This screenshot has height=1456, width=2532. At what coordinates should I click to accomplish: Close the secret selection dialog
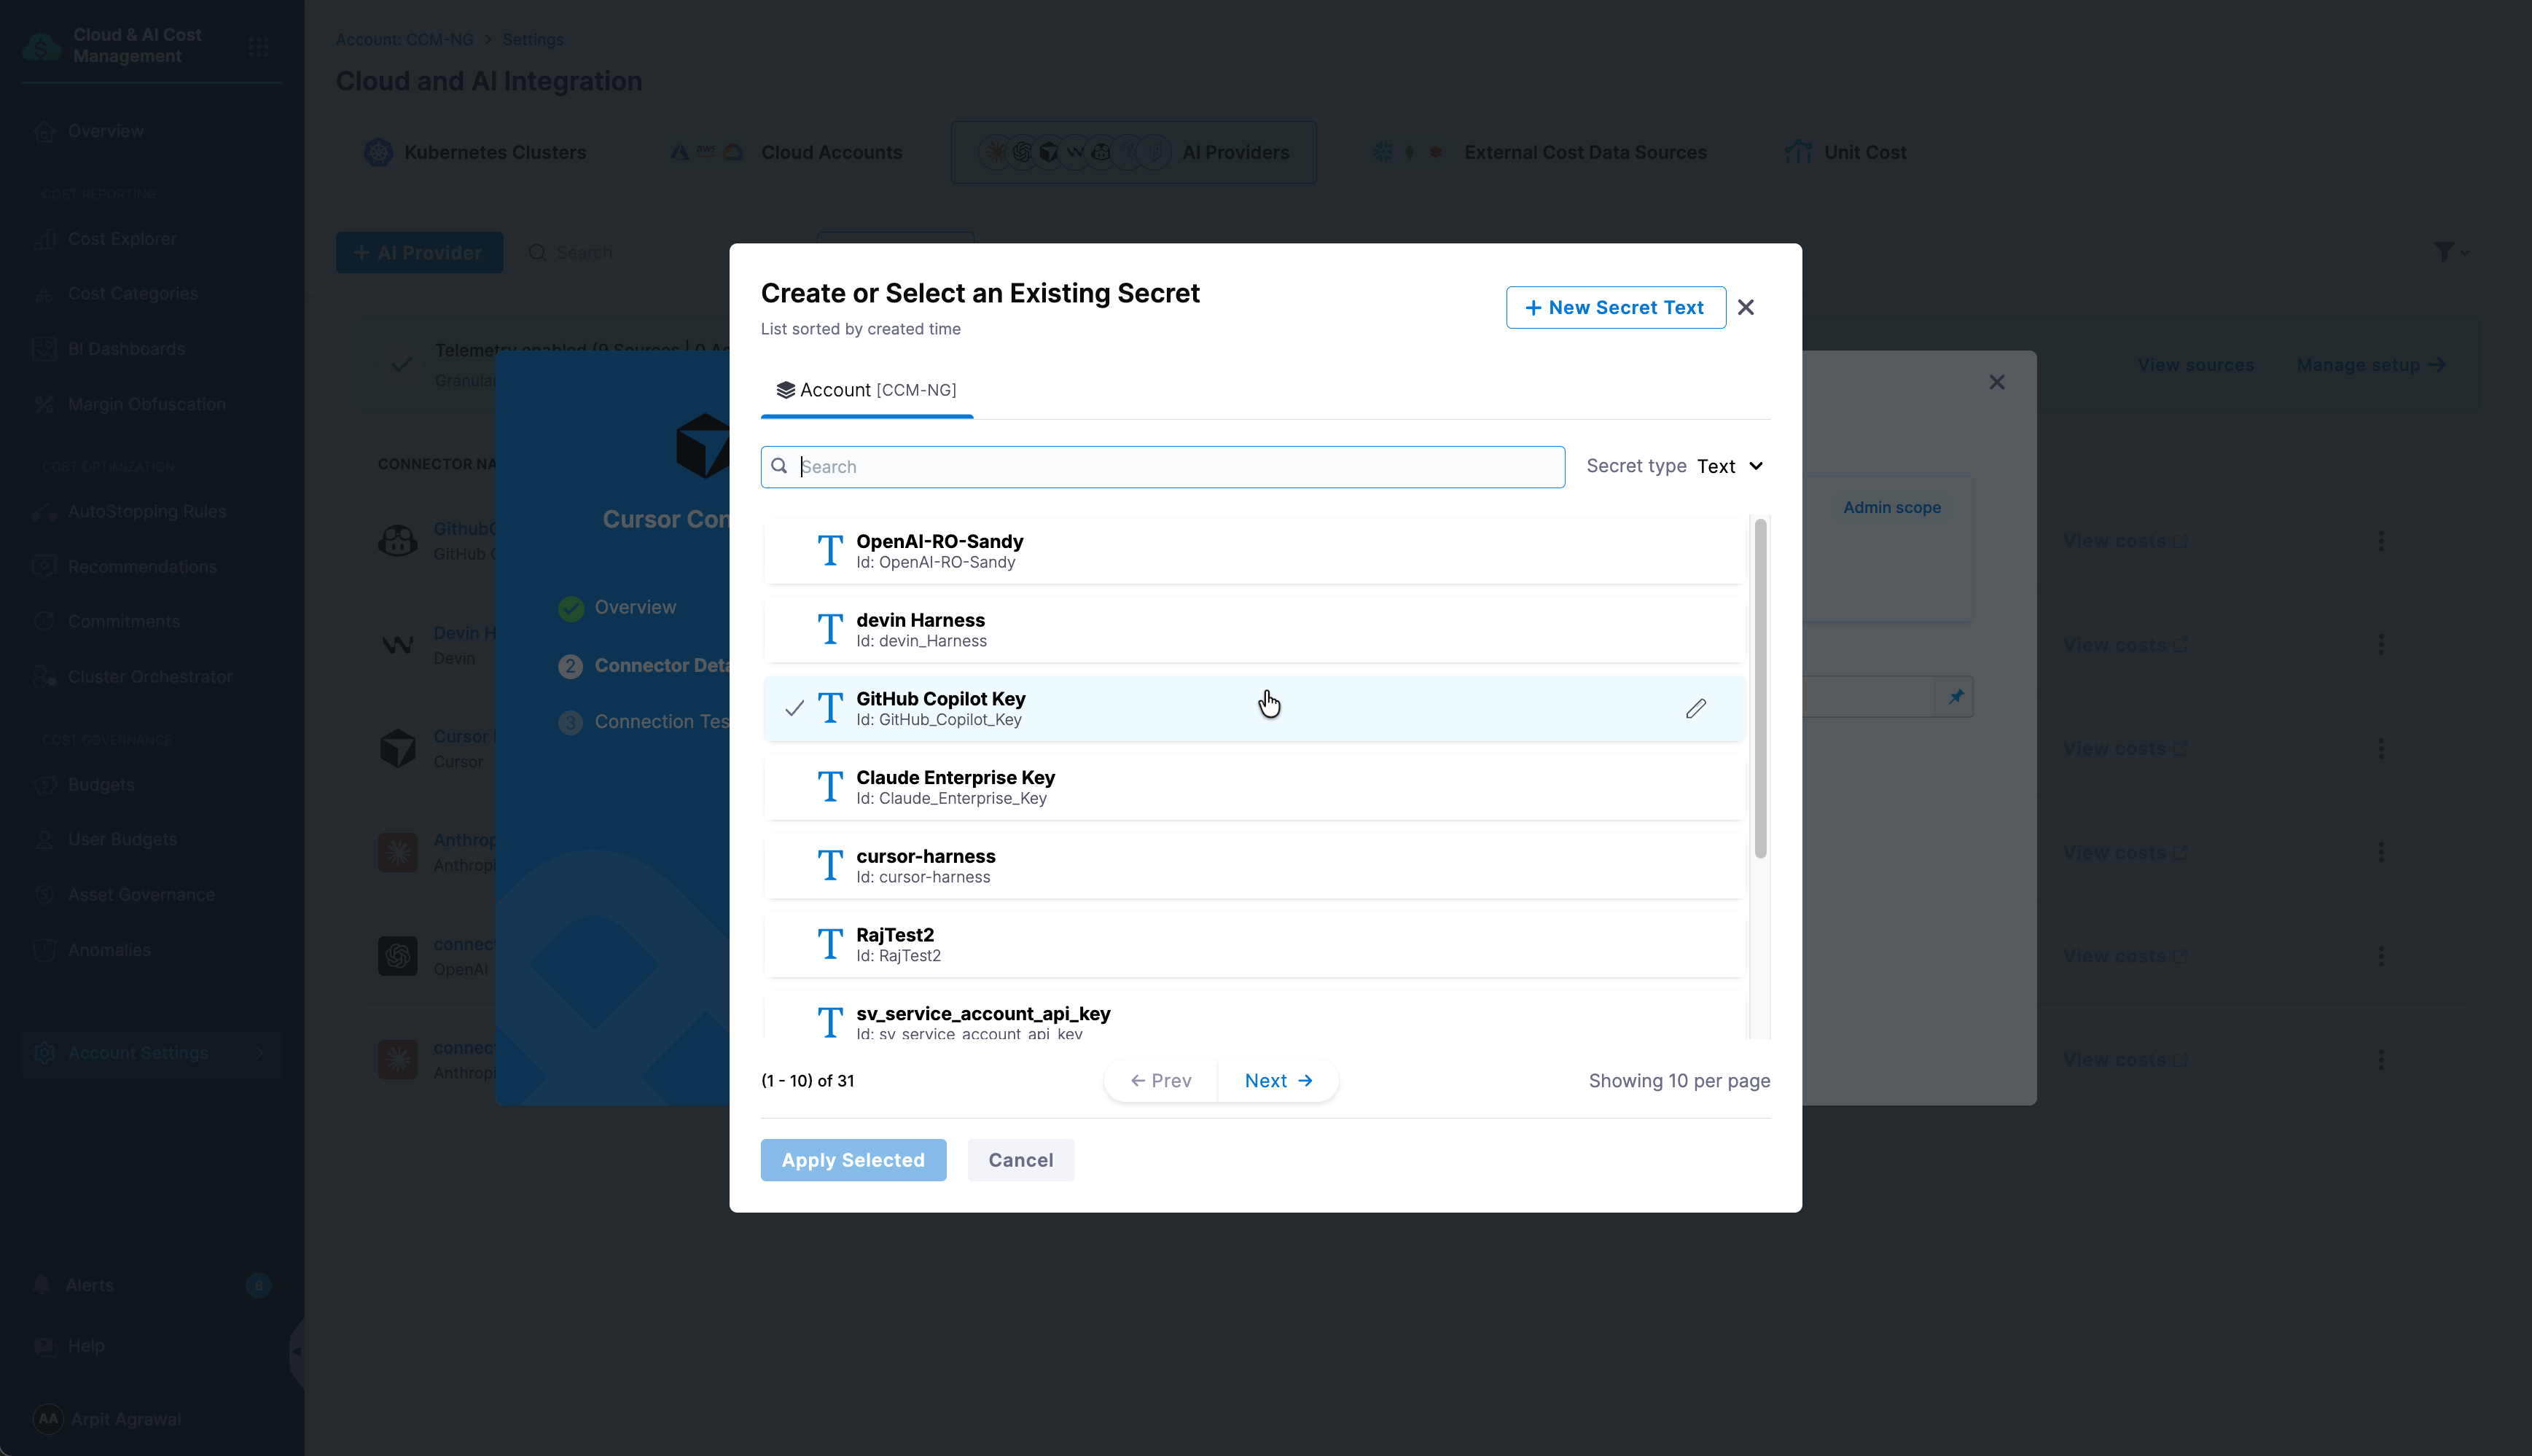click(1745, 307)
